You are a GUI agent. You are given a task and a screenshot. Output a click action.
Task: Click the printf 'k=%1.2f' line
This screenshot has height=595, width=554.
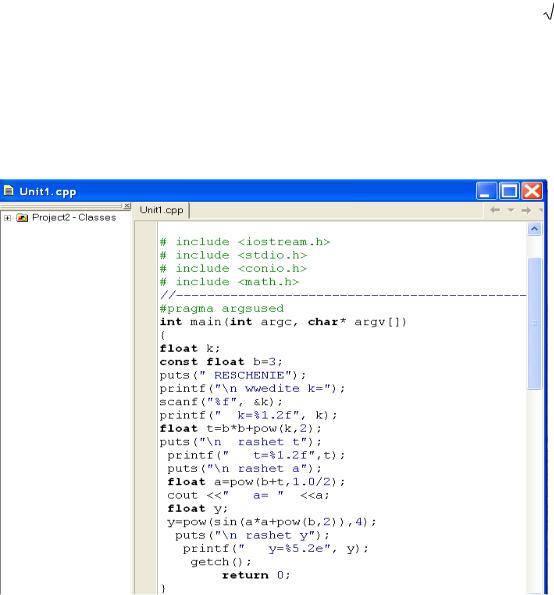[249, 415]
